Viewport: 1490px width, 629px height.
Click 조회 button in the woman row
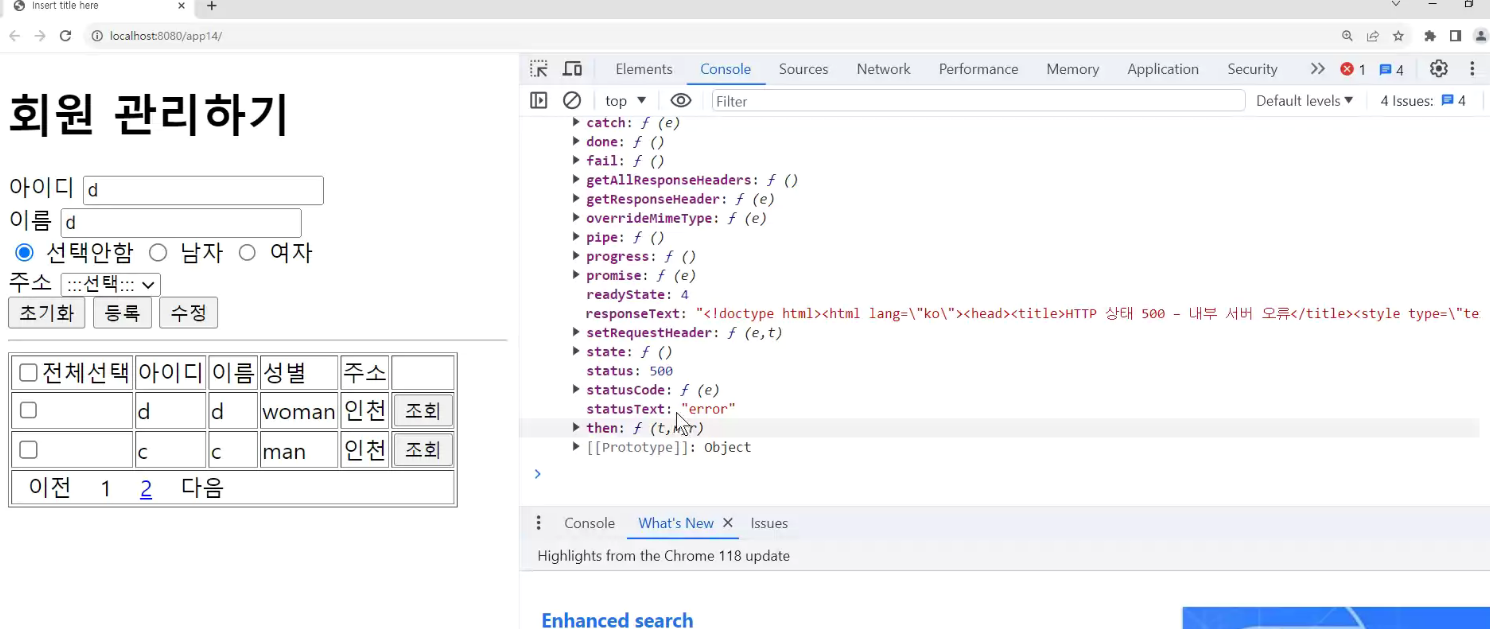(x=423, y=411)
